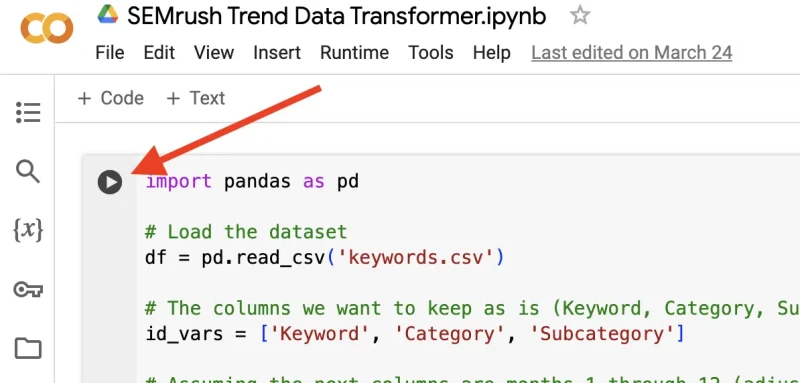The width and height of the screenshot is (800, 383).
Task: Run the code cell with play button
Action: 110,182
